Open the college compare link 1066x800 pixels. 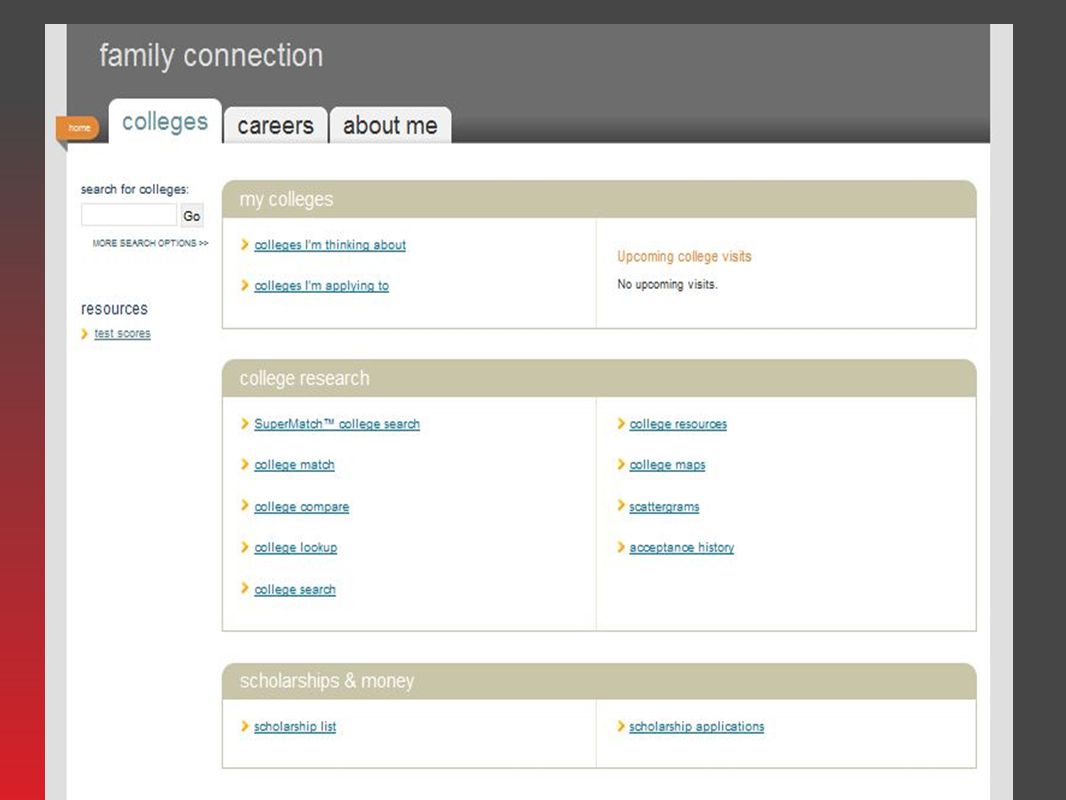(x=302, y=507)
